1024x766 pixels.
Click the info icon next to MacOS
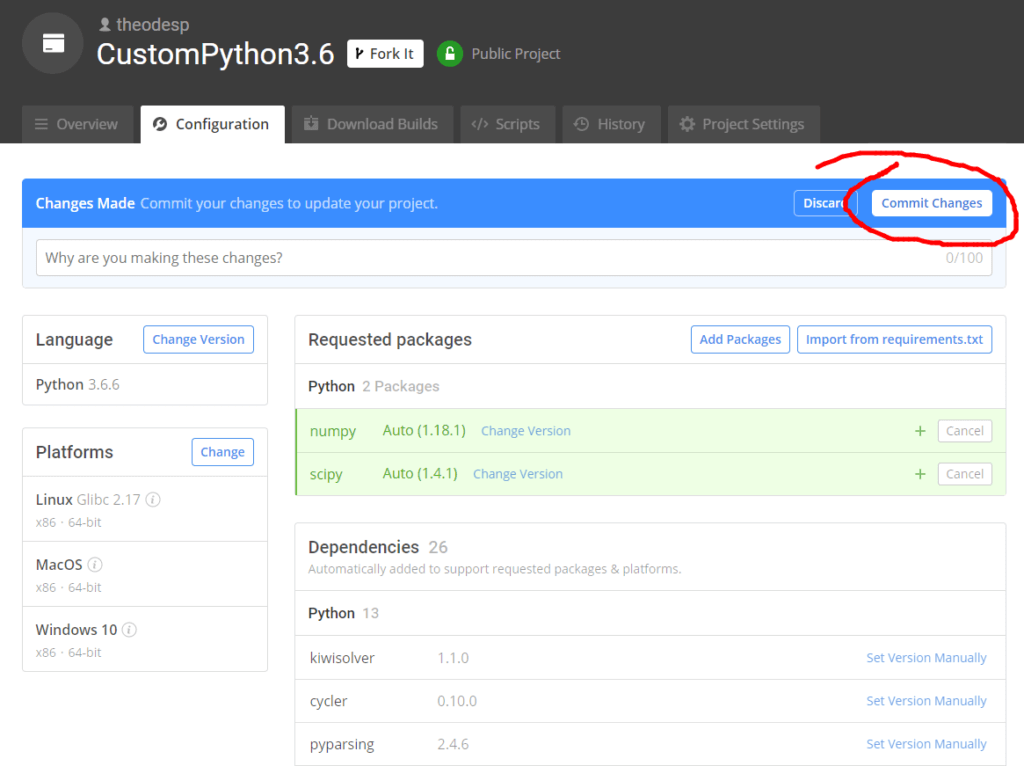[x=95, y=565]
